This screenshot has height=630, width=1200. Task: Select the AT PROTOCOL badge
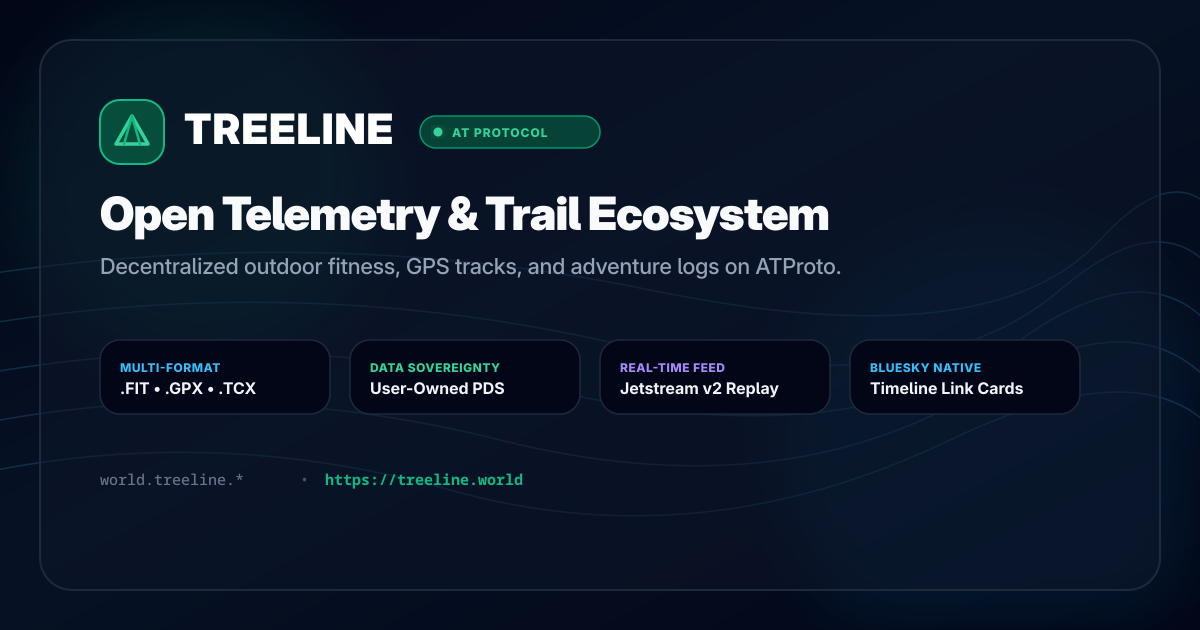click(x=510, y=132)
